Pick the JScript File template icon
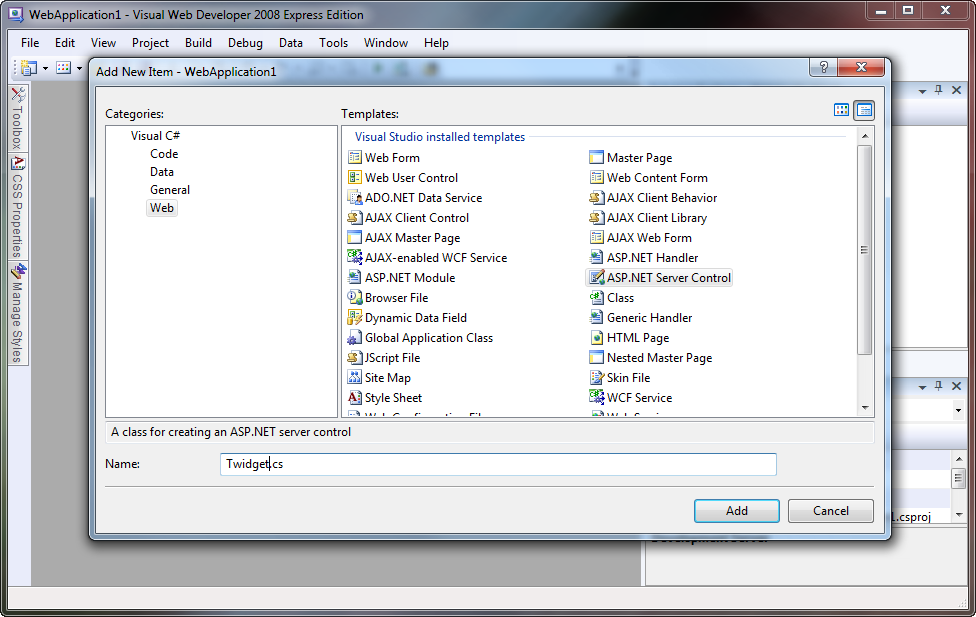This screenshot has height=617, width=976. [355, 357]
